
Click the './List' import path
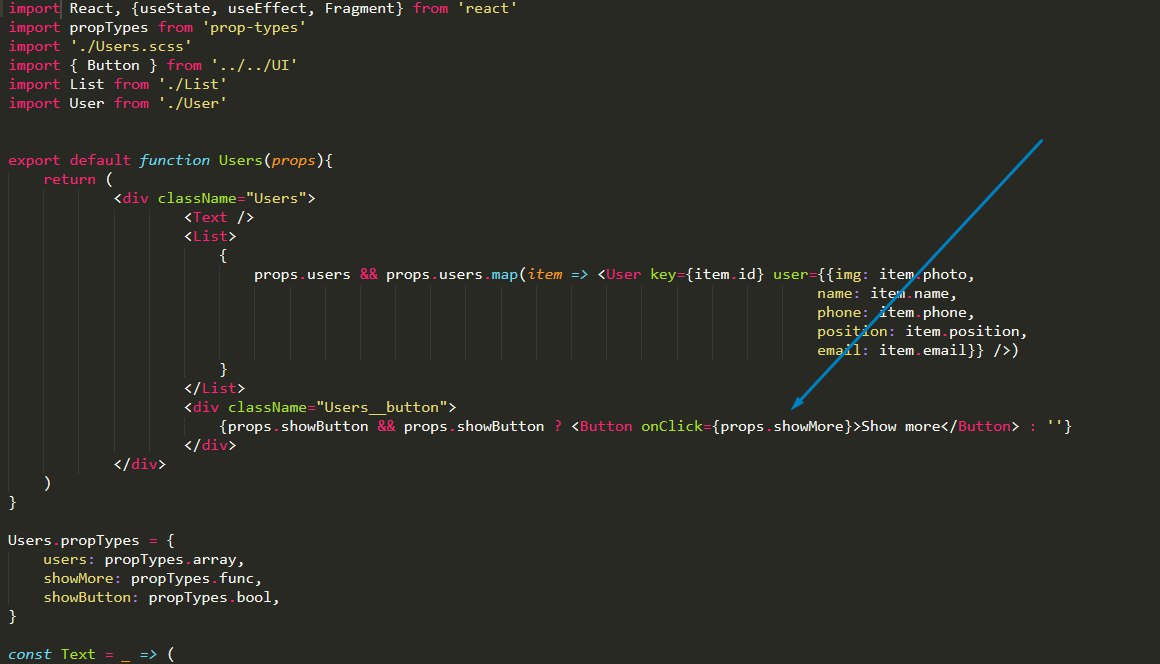pos(192,84)
